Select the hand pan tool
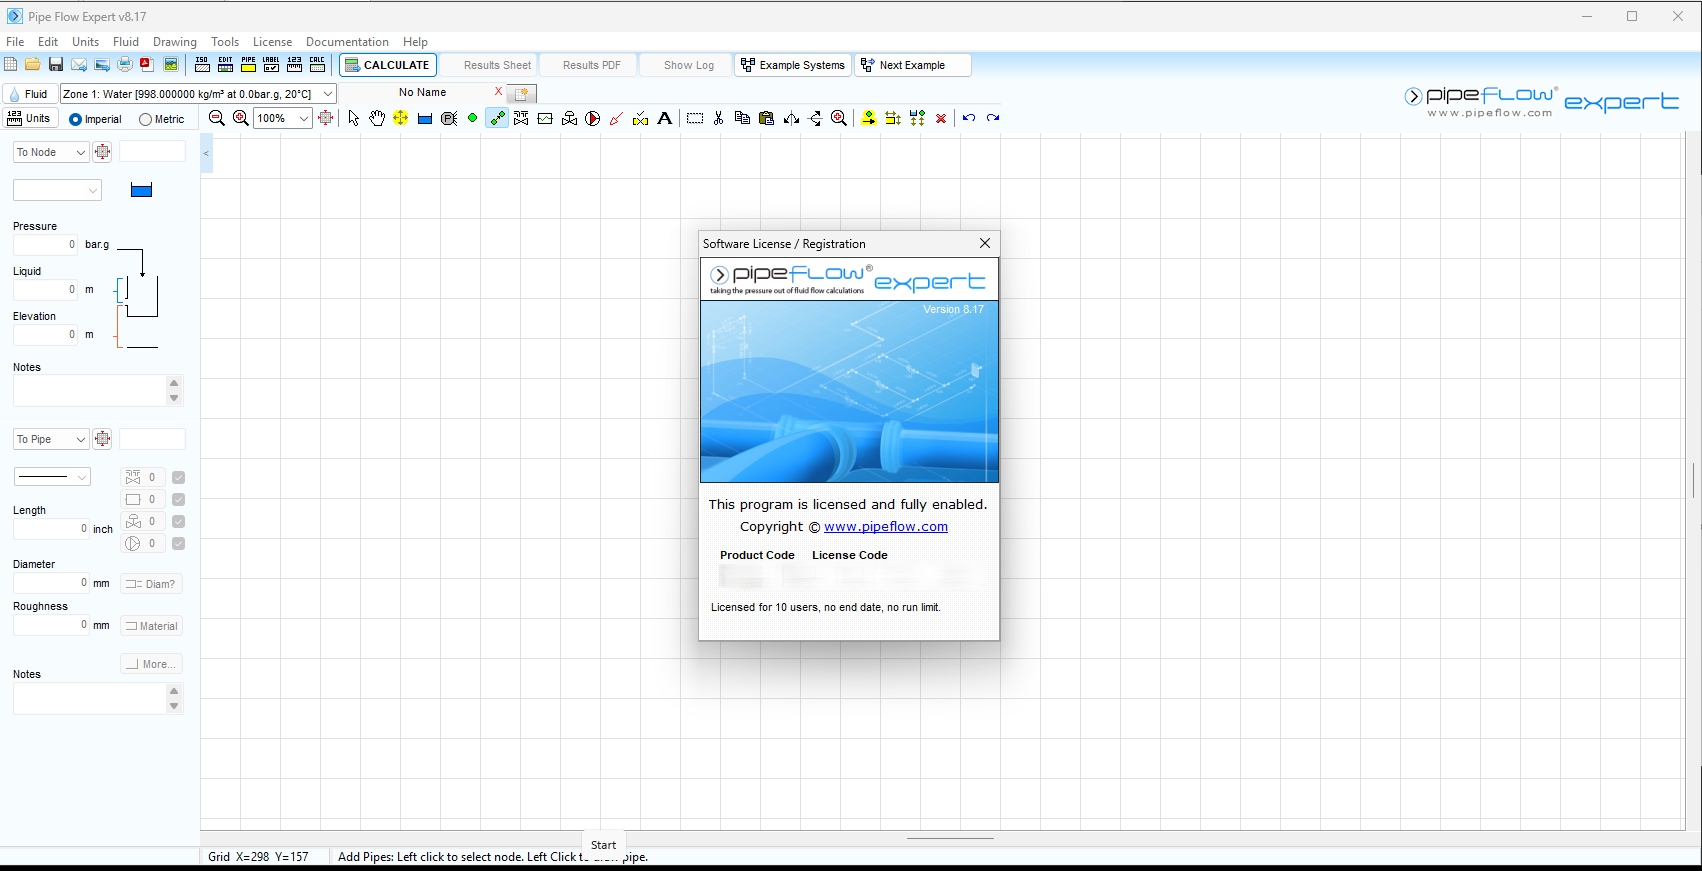The height and width of the screenshot is (871, 1702). click(377, 118)
